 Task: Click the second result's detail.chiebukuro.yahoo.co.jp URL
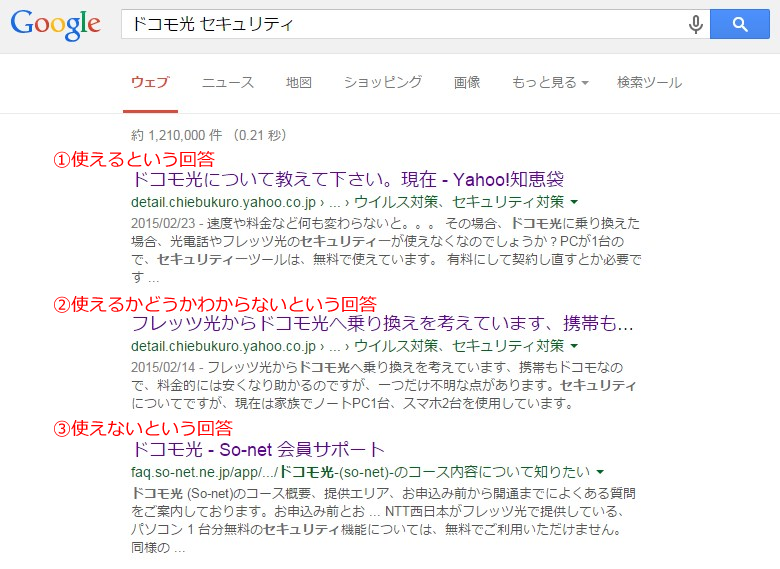pyautogui.click(x=223, y=346)
